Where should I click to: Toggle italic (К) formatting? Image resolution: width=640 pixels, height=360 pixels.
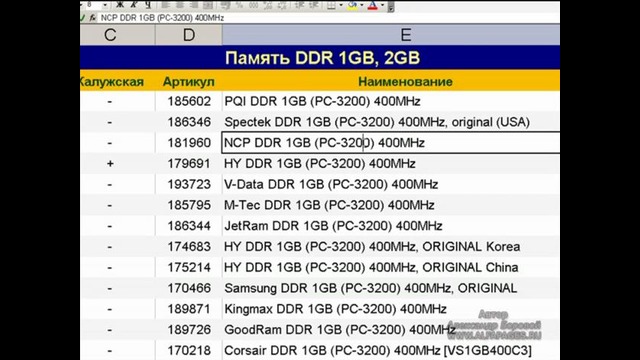click(x=133, y=4)
